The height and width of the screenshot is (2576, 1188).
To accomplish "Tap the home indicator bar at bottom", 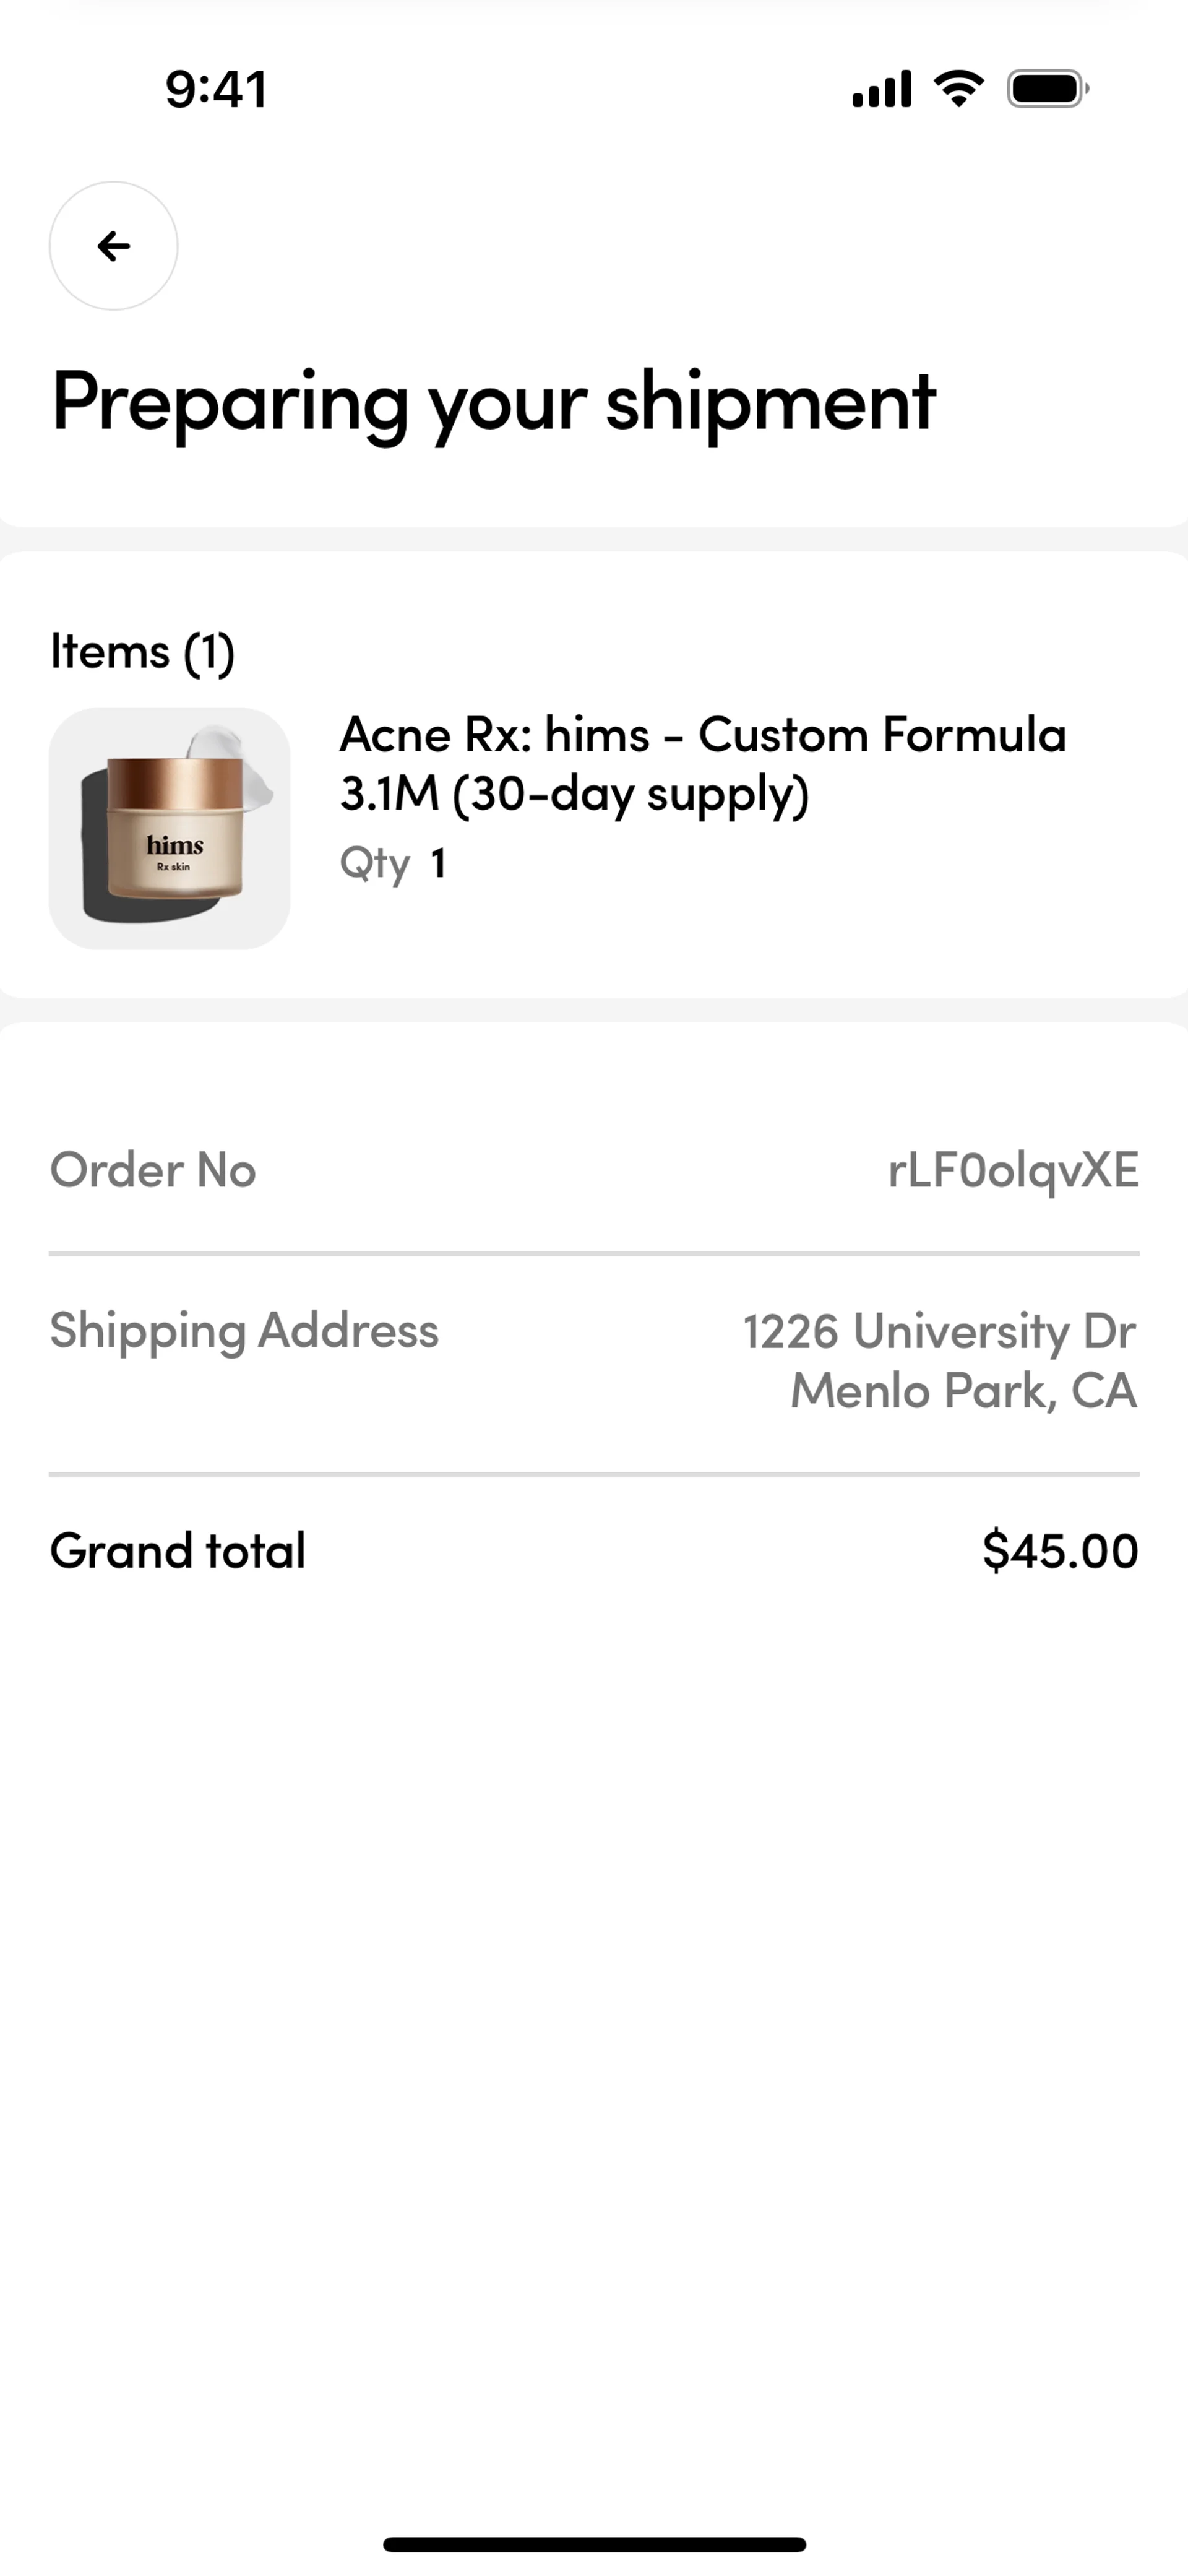I will pyautogui.click(x=594, y=2545).
